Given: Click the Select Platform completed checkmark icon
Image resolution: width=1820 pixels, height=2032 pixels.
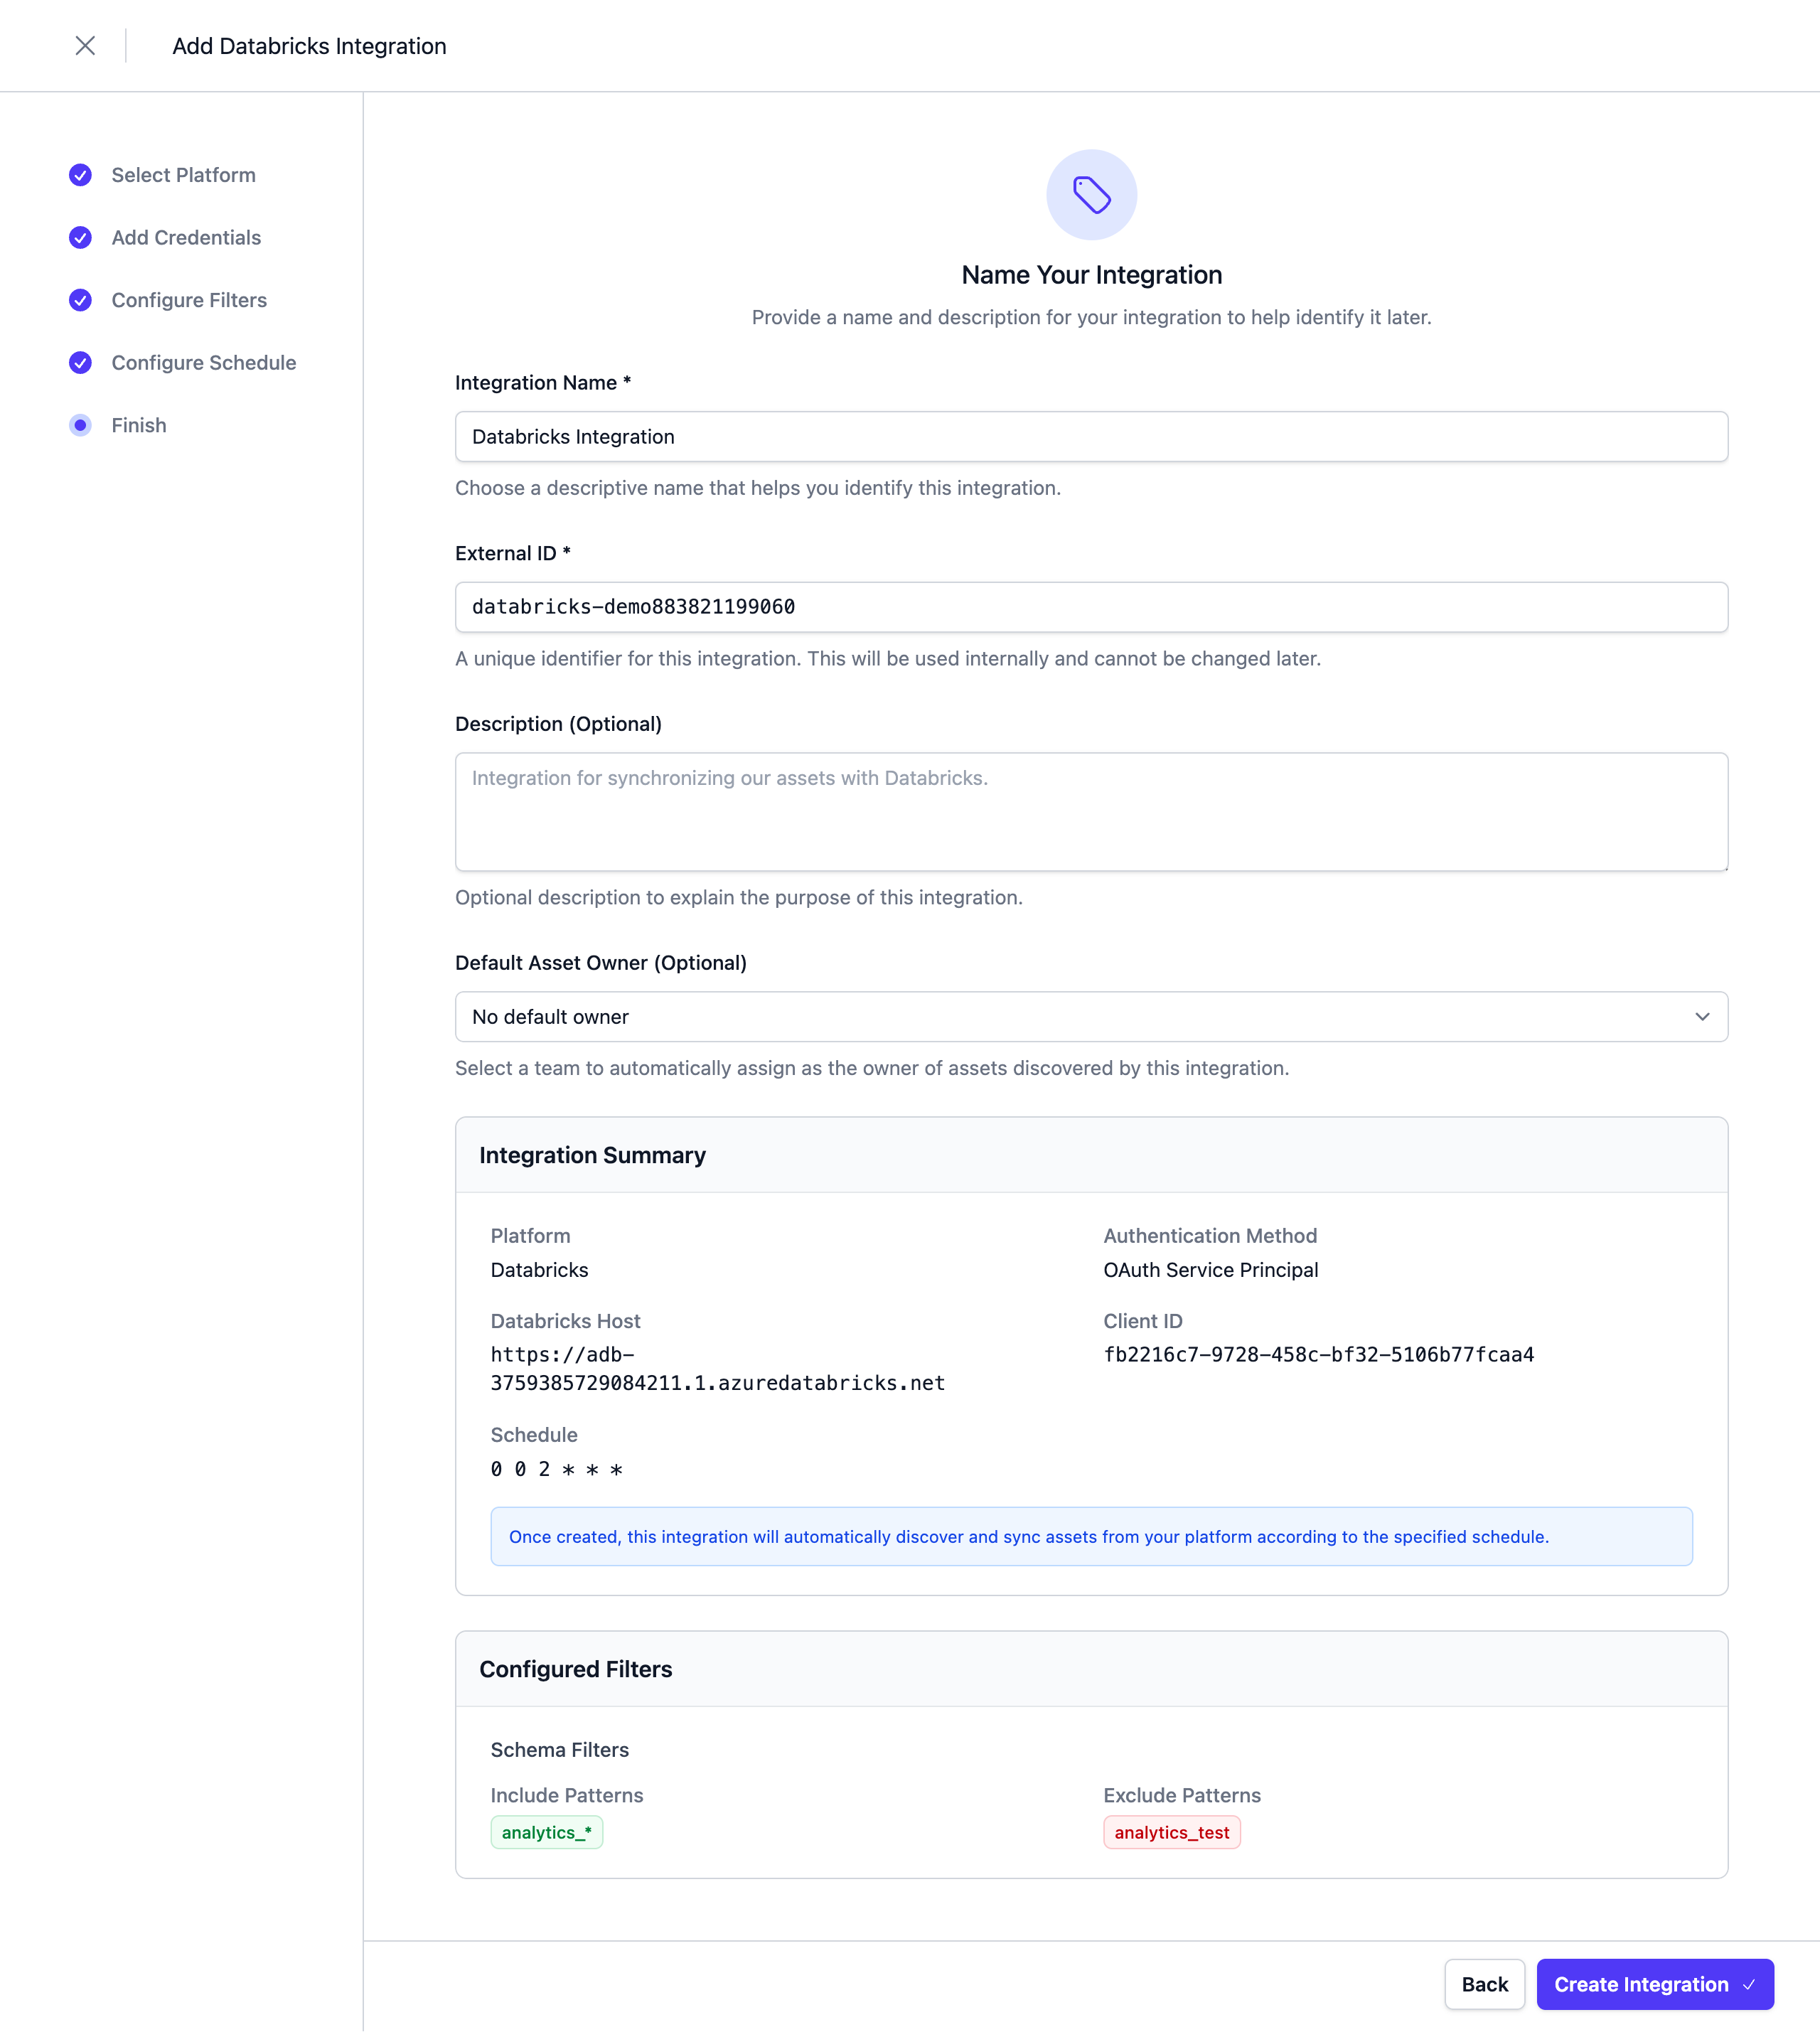Looking at the screenshot, I should point(80,174).
